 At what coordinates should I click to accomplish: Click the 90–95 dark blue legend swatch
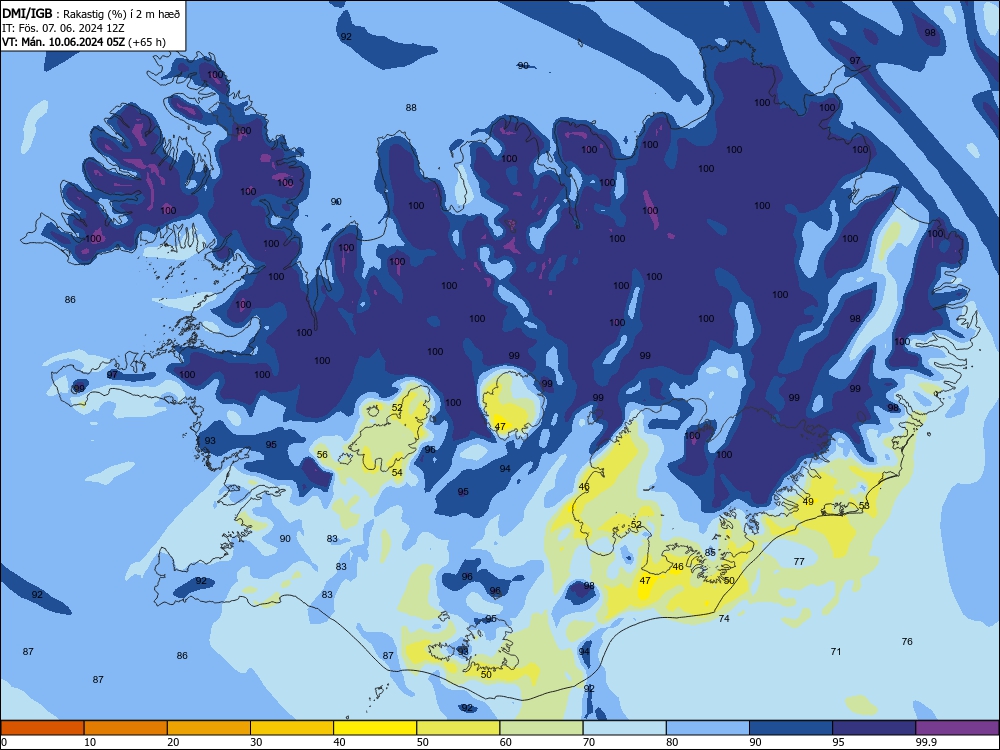791,728
